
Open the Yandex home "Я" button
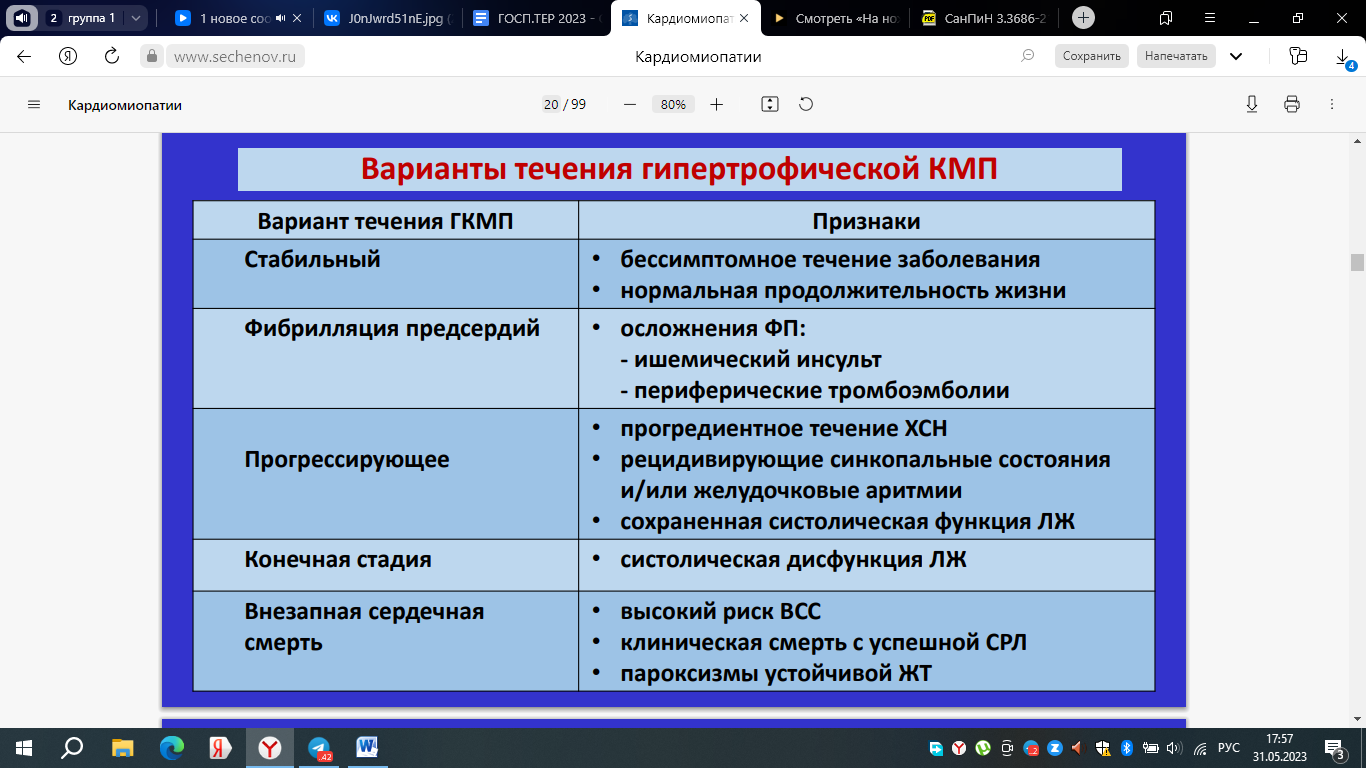[68, 56]
